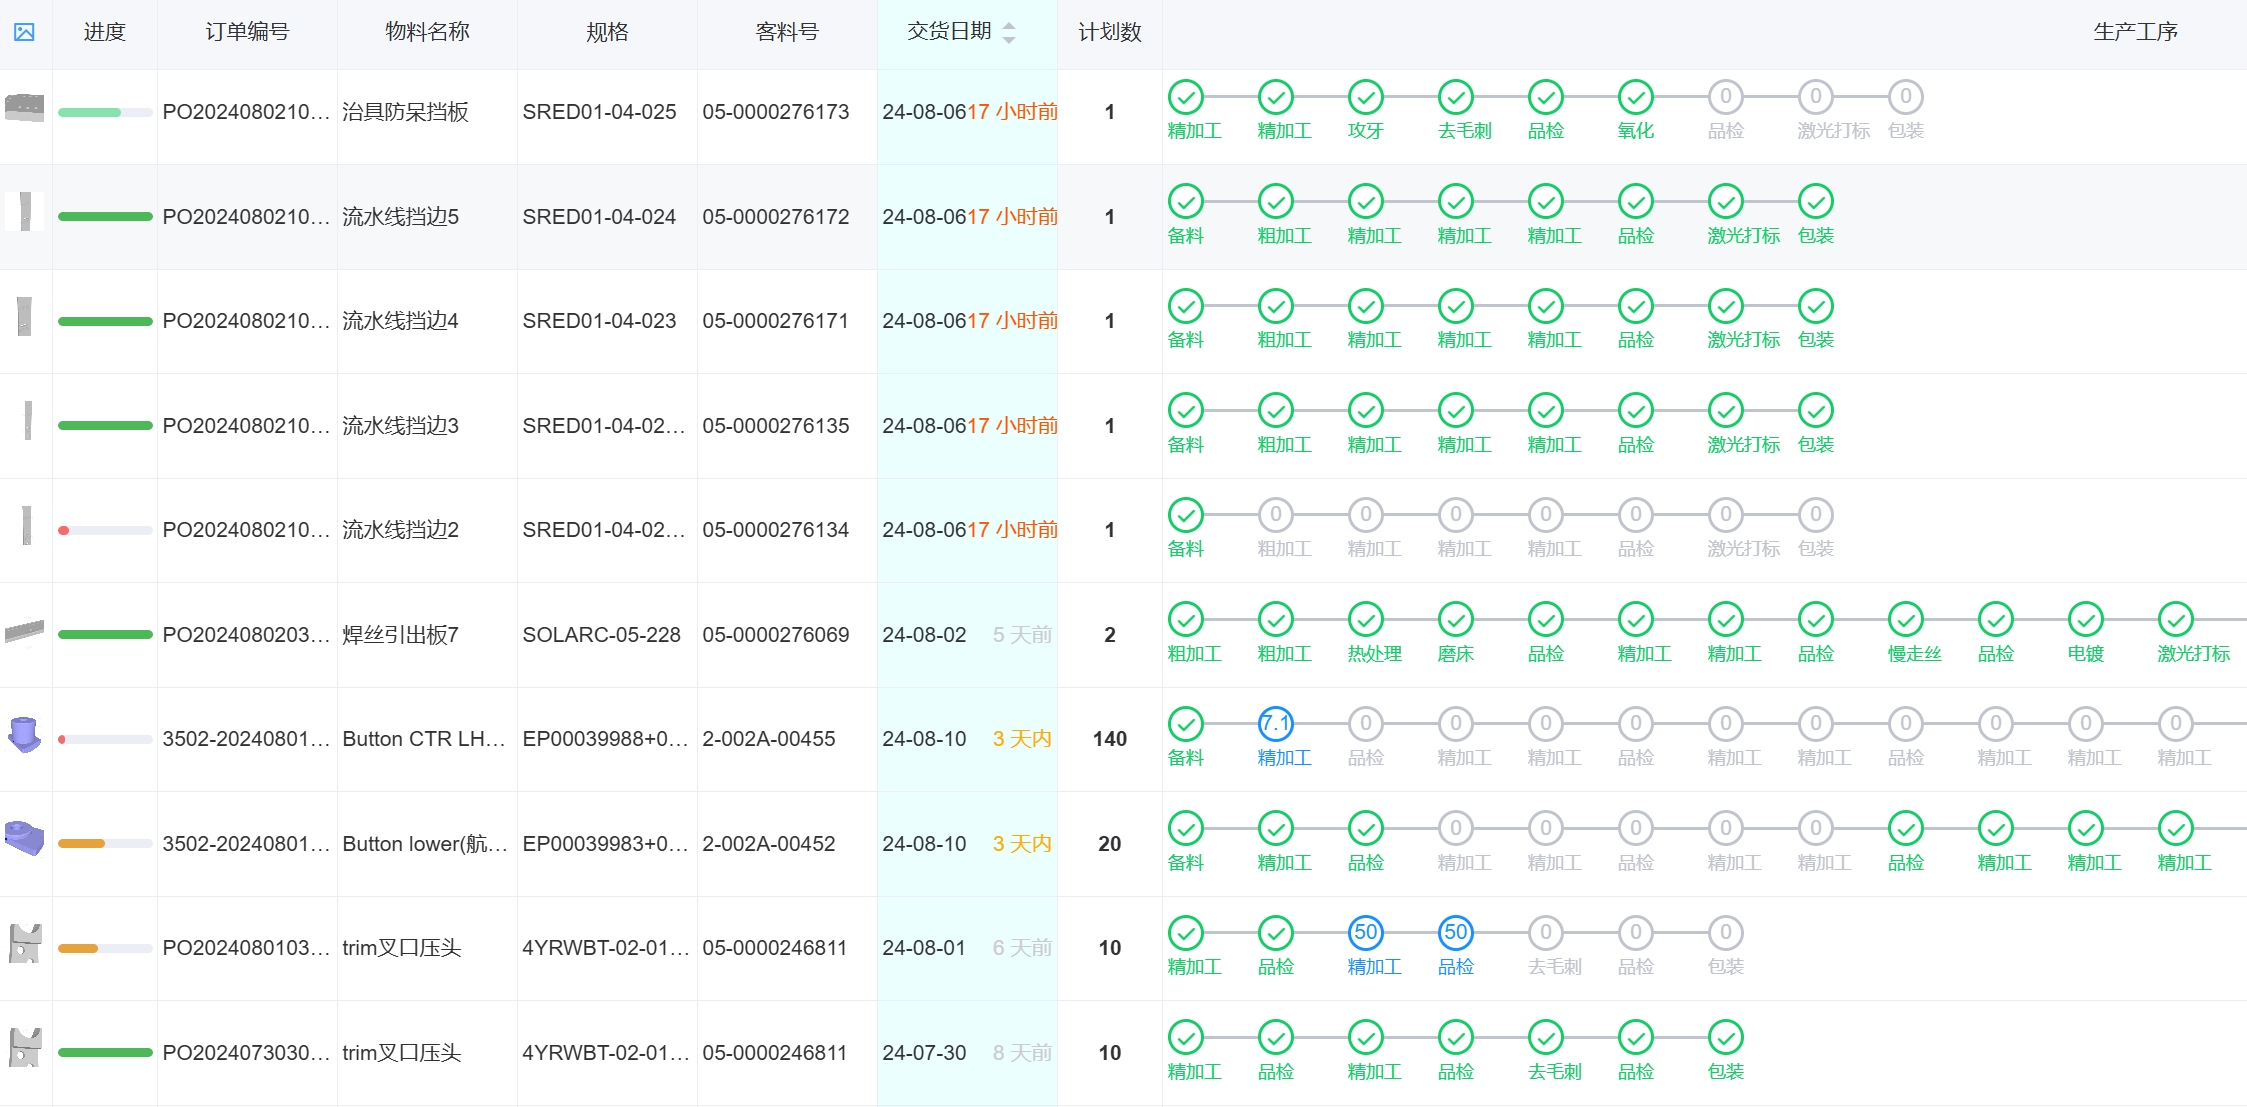Click the 订单编号 column header
Screen dimensions: 2247x1107
point(247,32)
